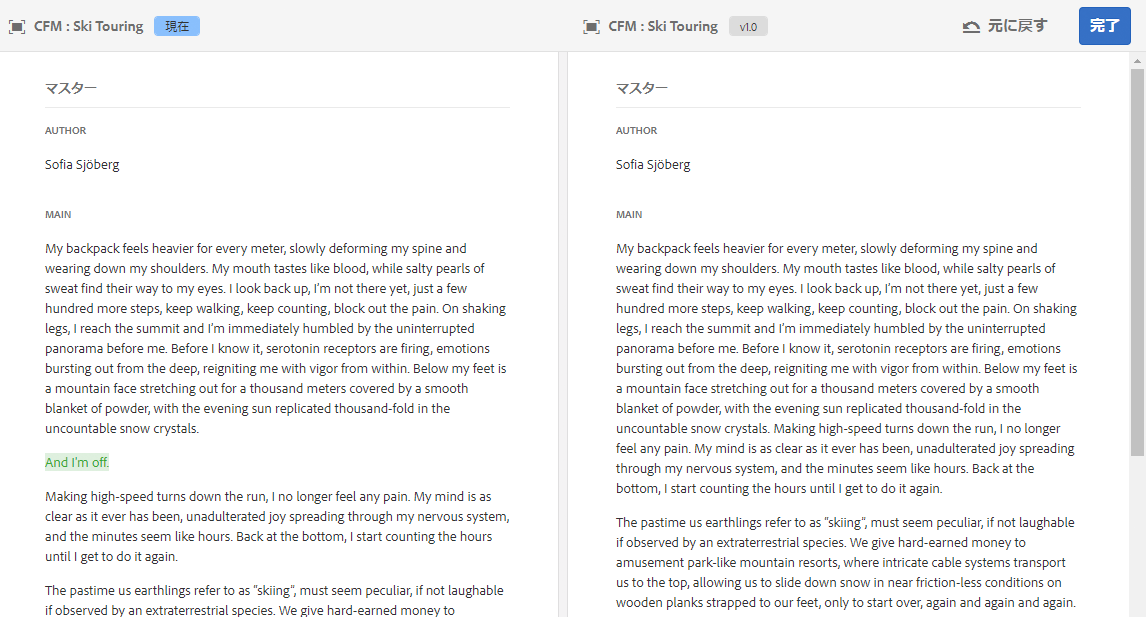Click the vertical scrollbar thumb

click(x=1136, y=262)
